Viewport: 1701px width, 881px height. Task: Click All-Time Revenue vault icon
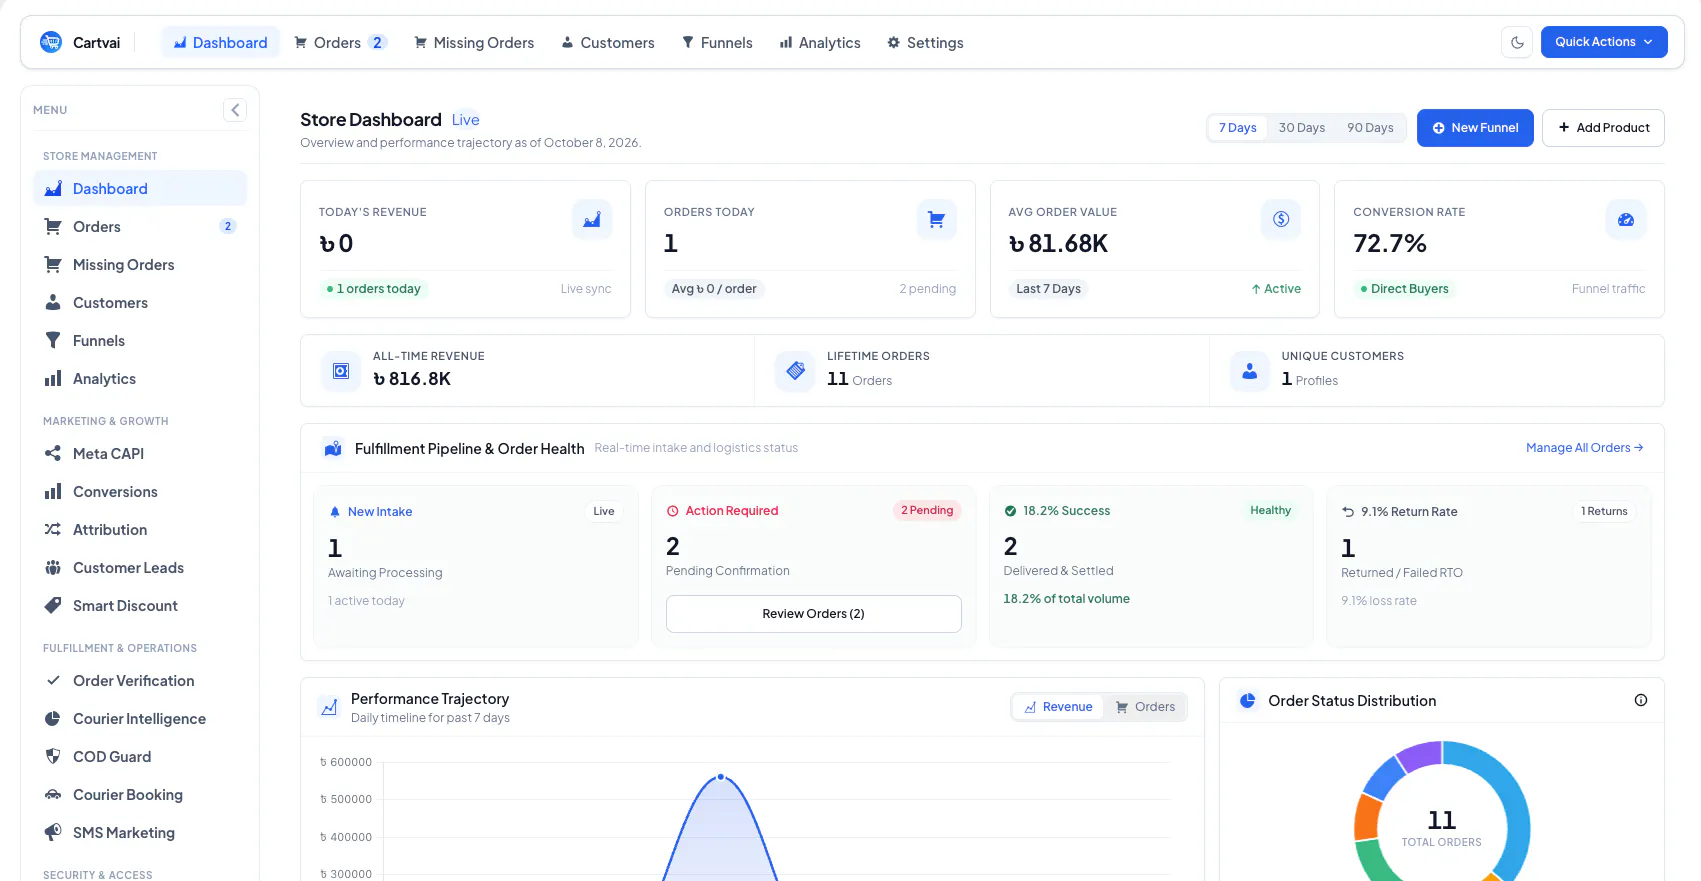pyautogui.click(x=341, y=371)
